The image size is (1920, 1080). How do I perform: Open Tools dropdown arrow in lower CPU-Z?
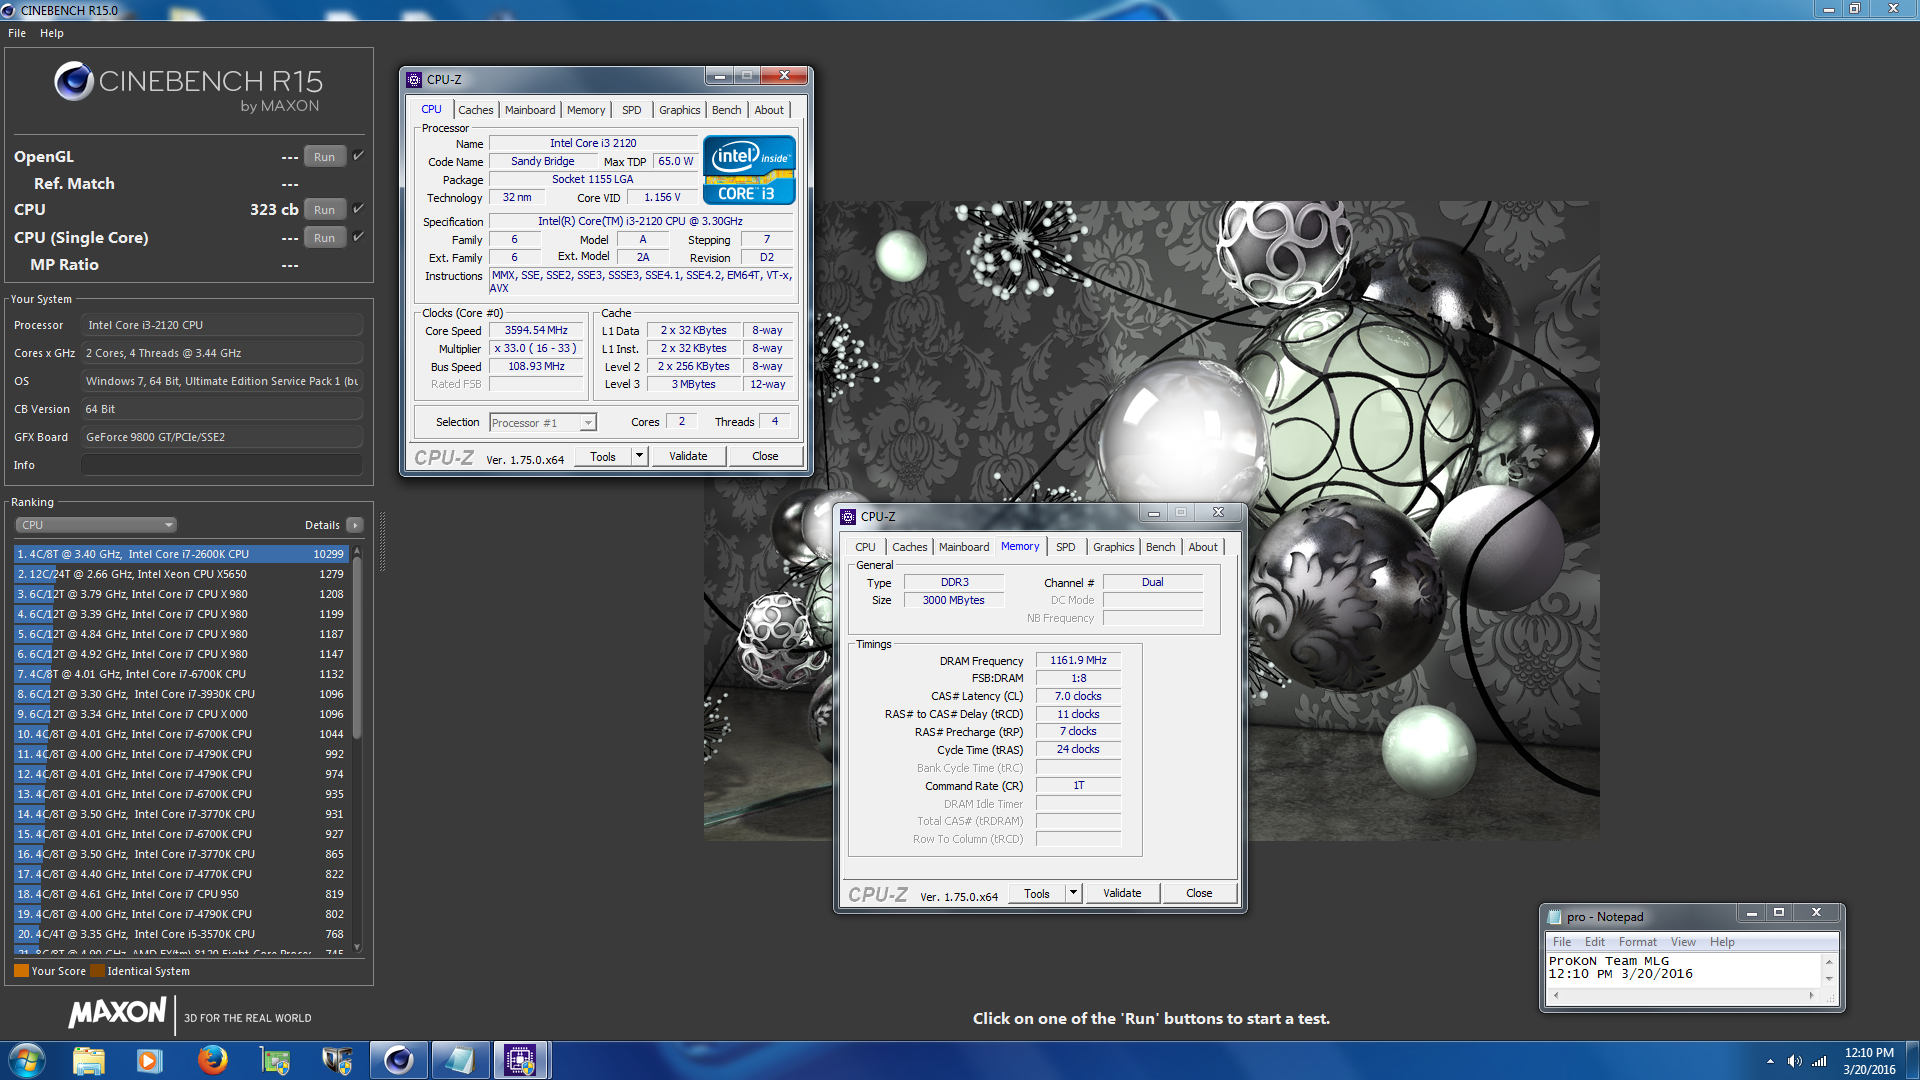1073,893
